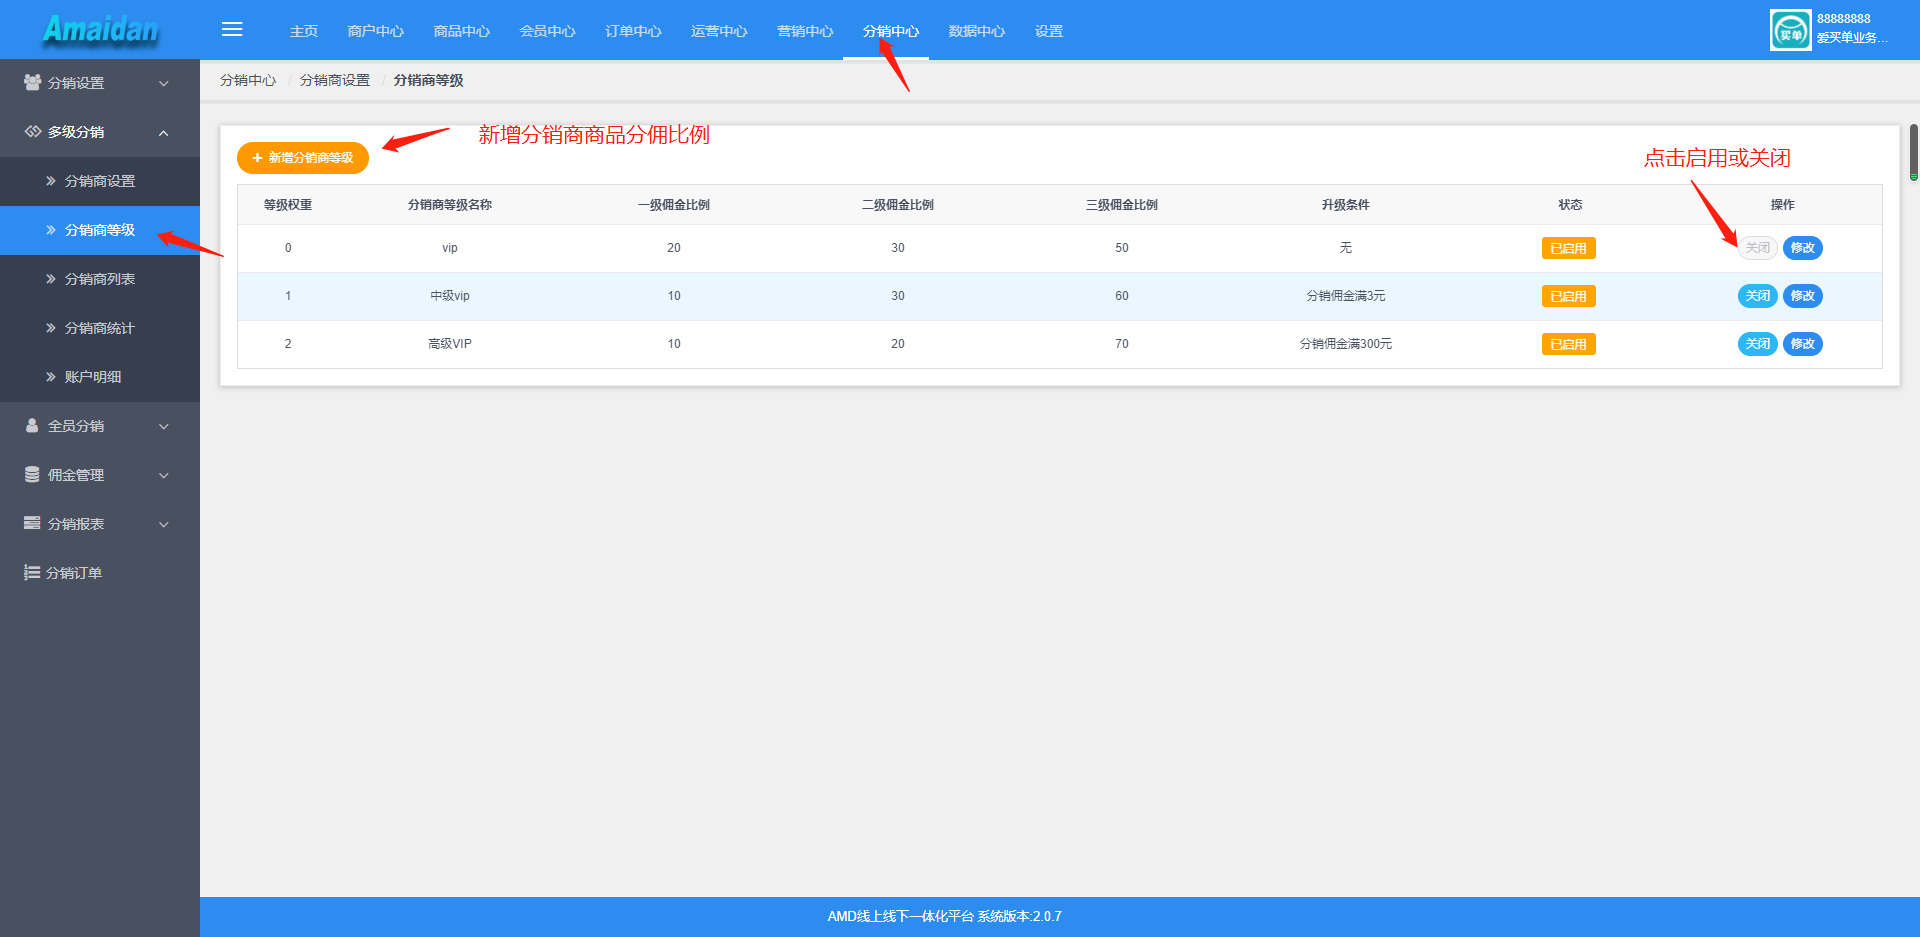The image size is (1920, 937).
Task: Click the 新增分销商等级 button
Action: click(x=303, y=158)
